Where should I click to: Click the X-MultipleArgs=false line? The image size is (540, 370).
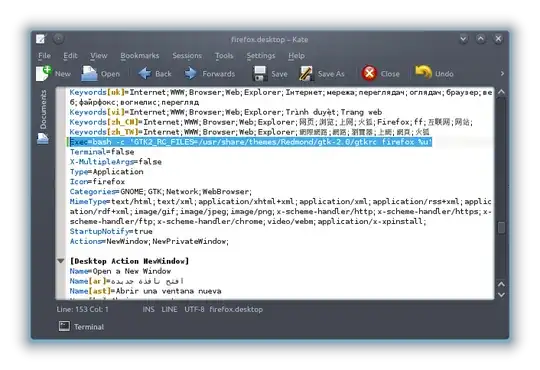[116, 162]
